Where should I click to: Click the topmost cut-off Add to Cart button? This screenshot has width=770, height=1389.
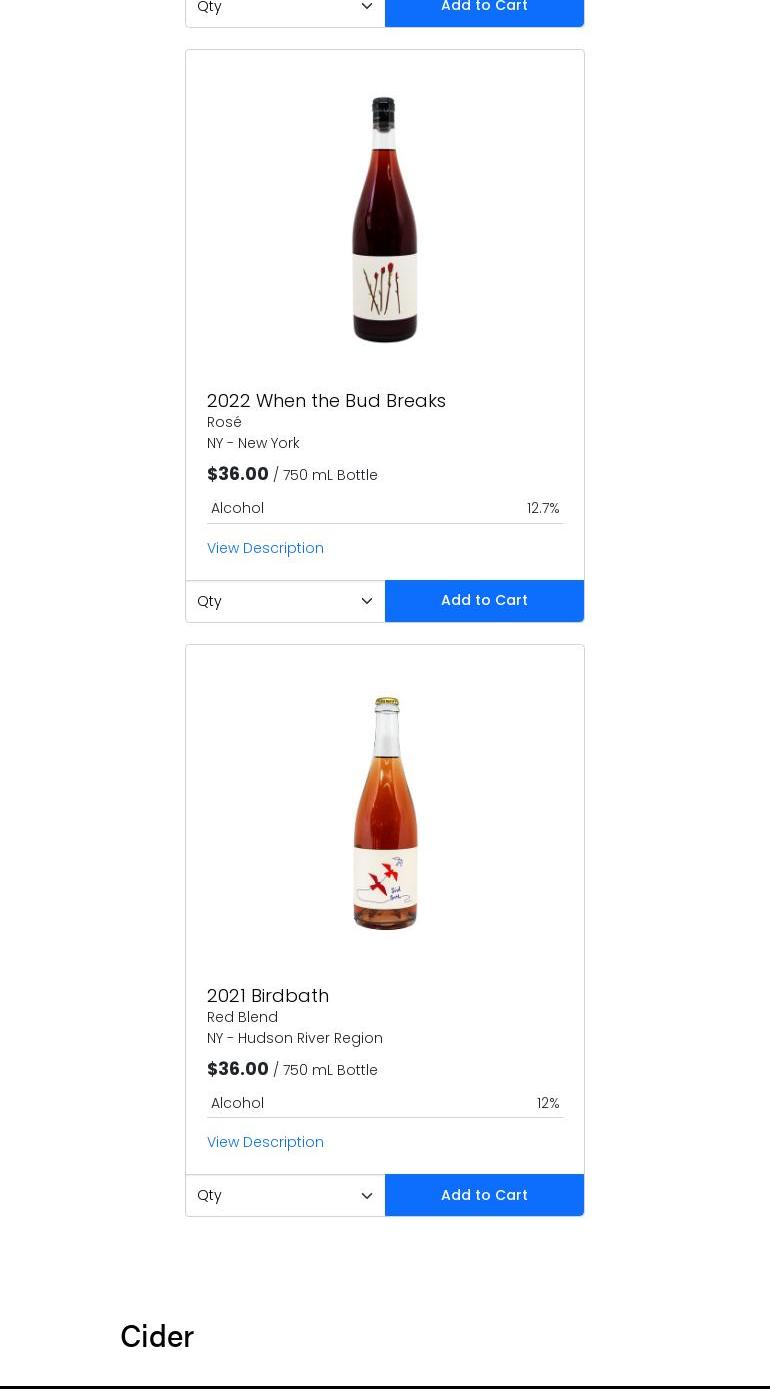(484, 10)
